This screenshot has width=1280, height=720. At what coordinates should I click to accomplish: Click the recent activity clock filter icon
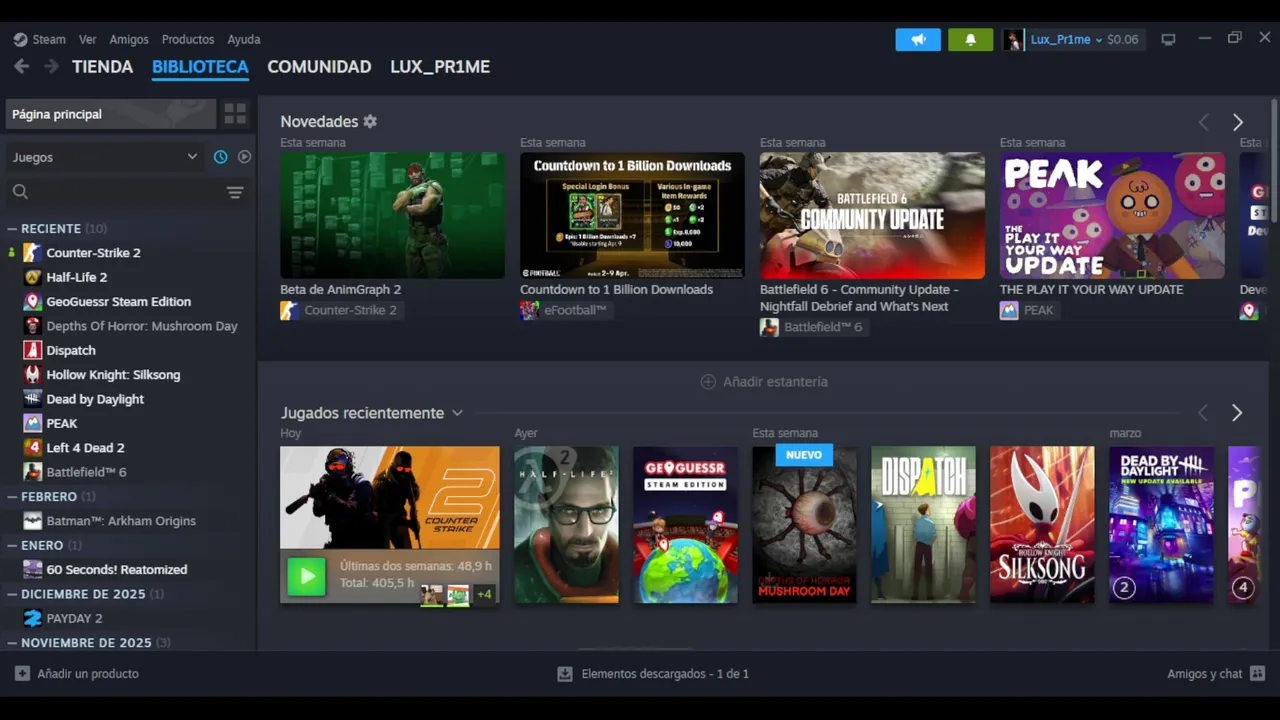220,157
